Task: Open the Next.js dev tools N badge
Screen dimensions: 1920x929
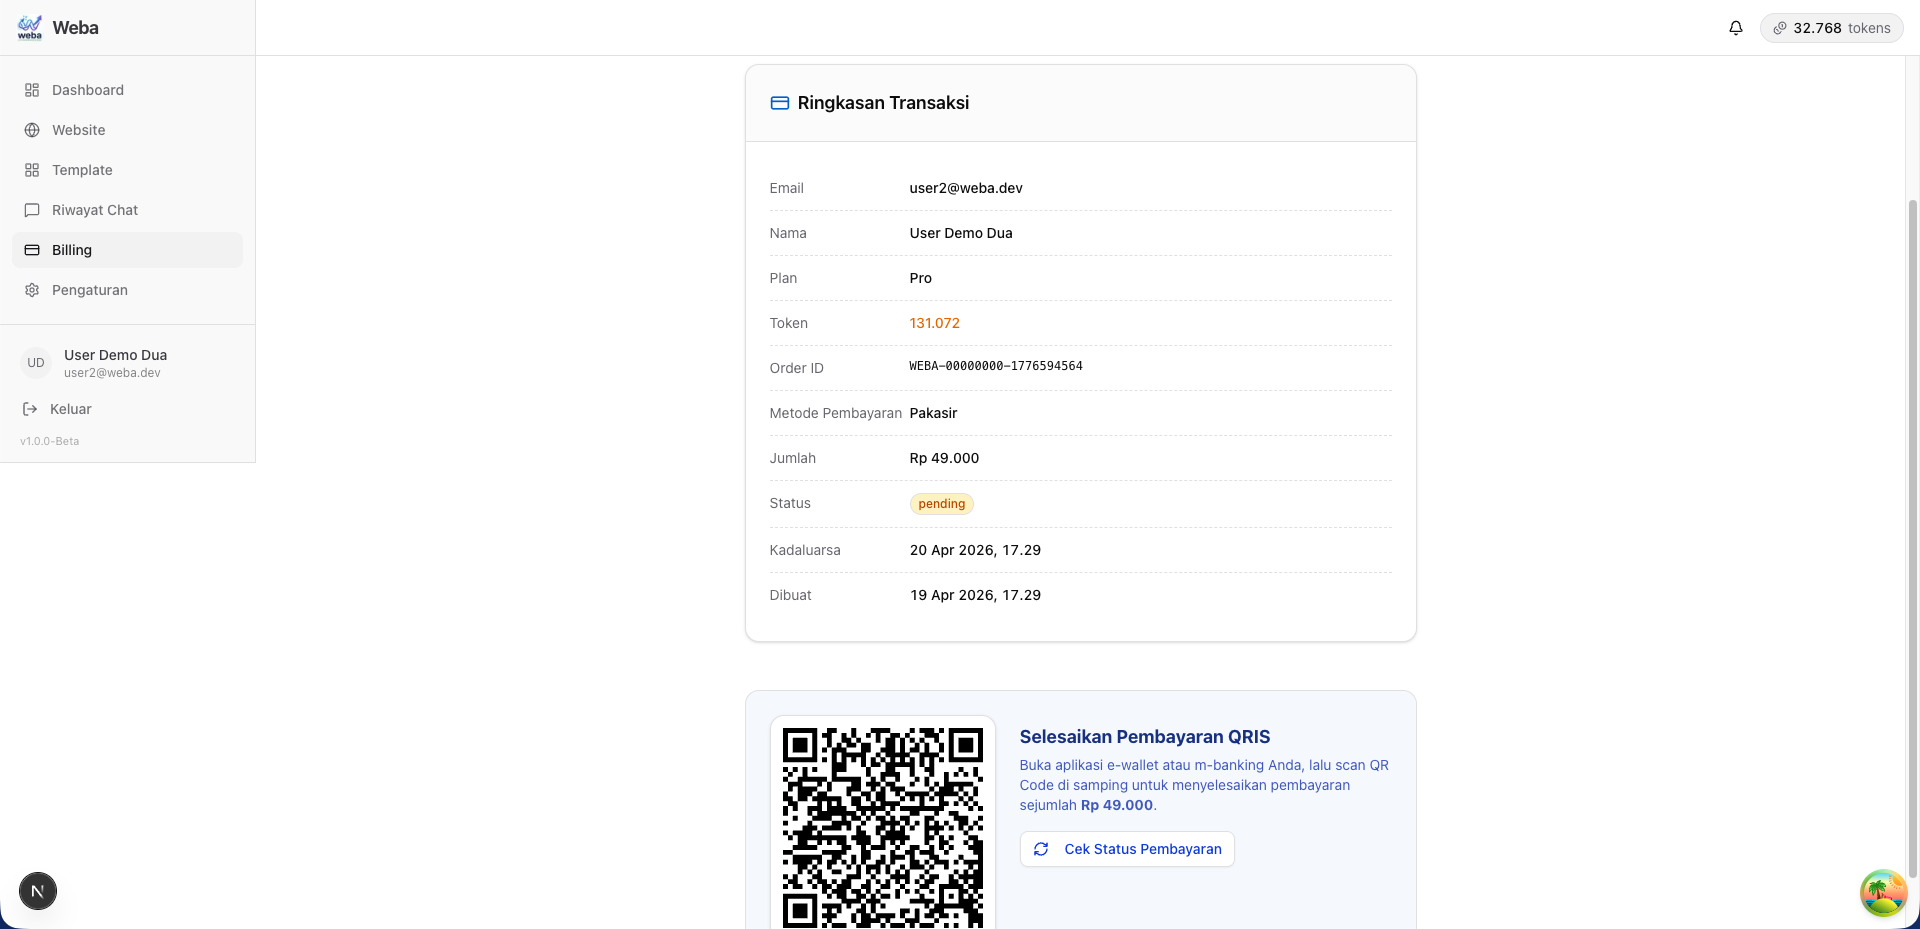Action: 38,891
